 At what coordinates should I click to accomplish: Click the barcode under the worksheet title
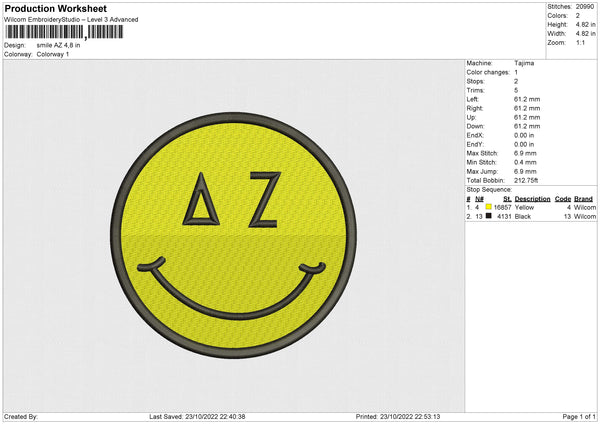coord(64,32)
